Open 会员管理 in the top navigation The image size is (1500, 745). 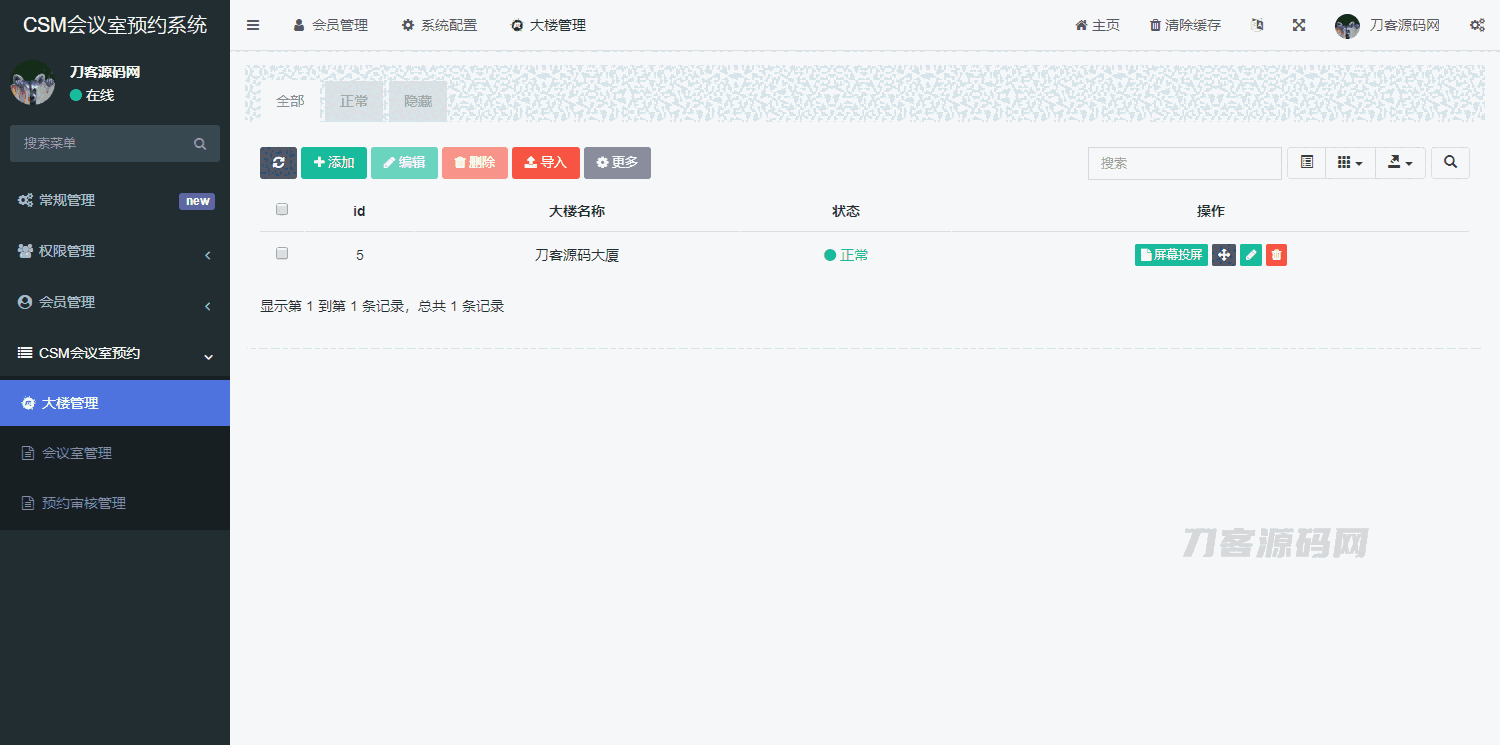331,25
